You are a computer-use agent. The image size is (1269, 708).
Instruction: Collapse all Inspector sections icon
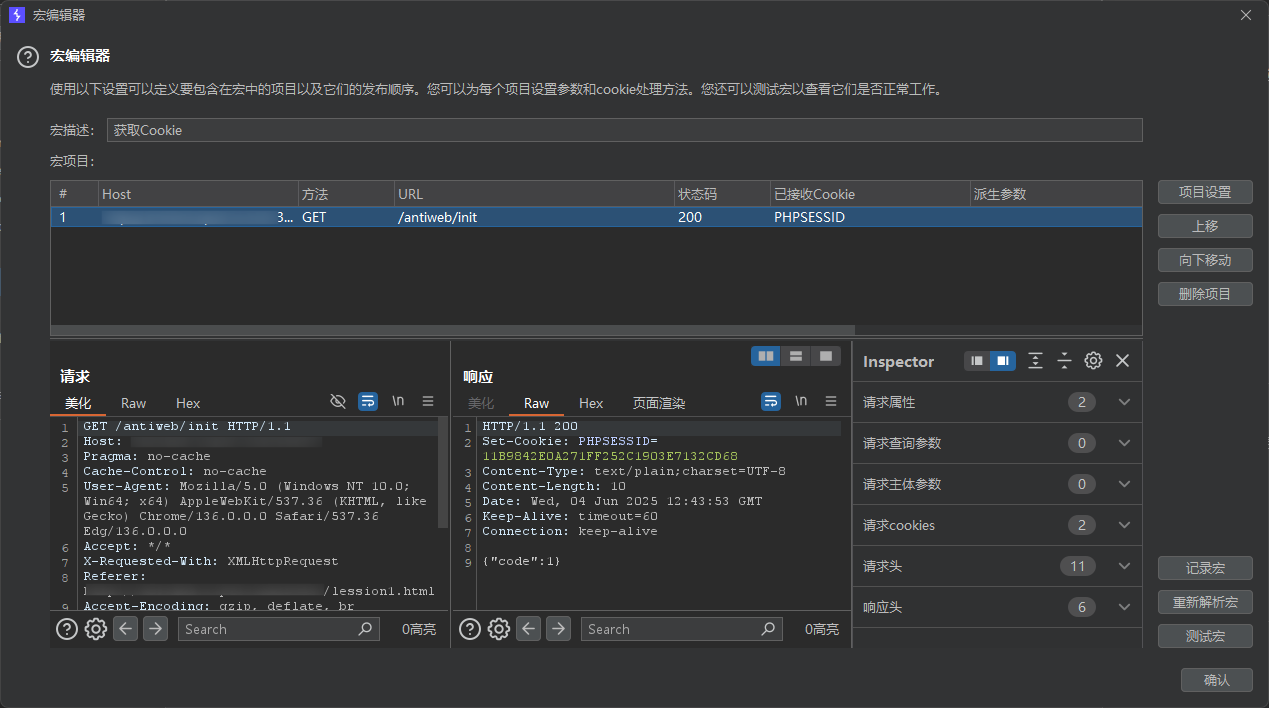1064,361
